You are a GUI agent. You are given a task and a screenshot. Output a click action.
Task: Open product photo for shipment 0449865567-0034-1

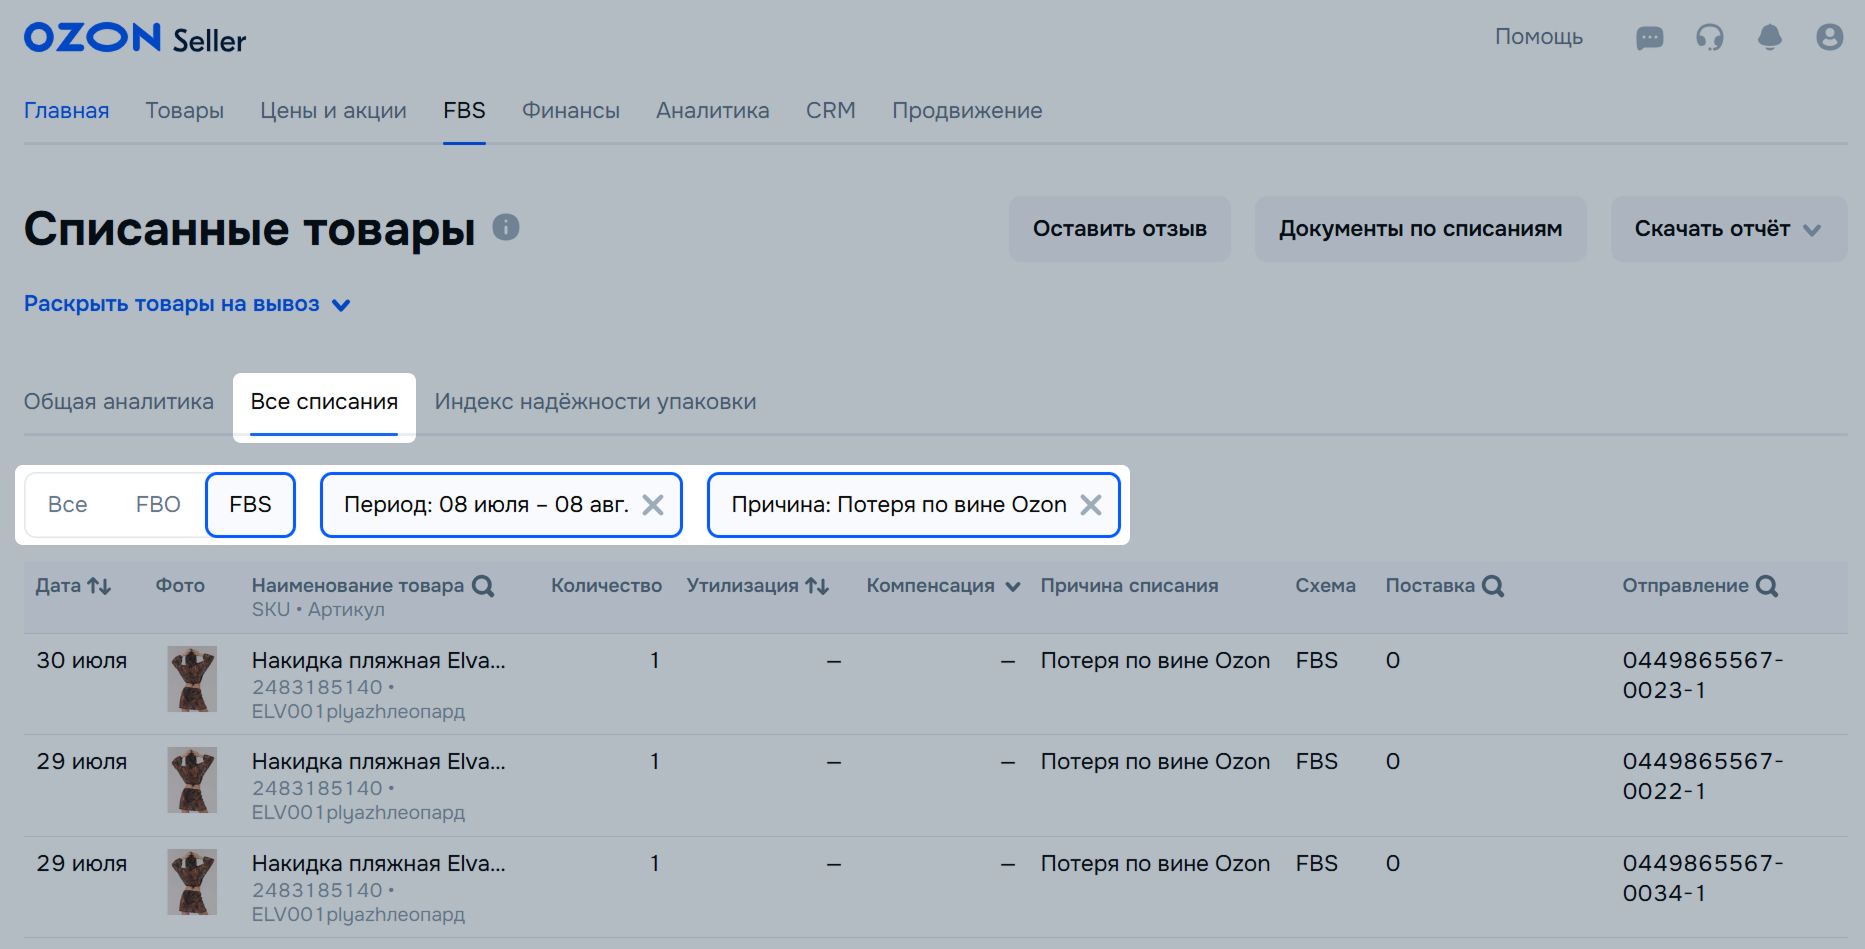pos(192,882)
